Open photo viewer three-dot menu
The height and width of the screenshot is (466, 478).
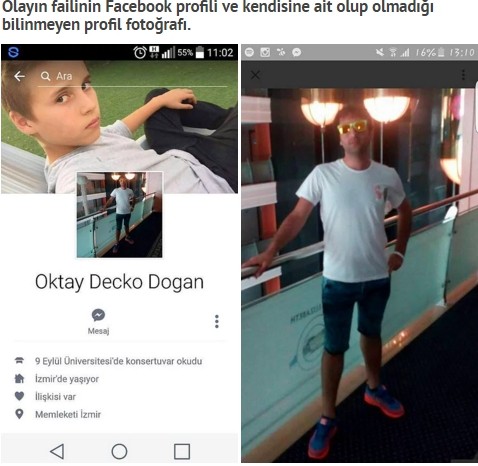[x=463, y=75]
